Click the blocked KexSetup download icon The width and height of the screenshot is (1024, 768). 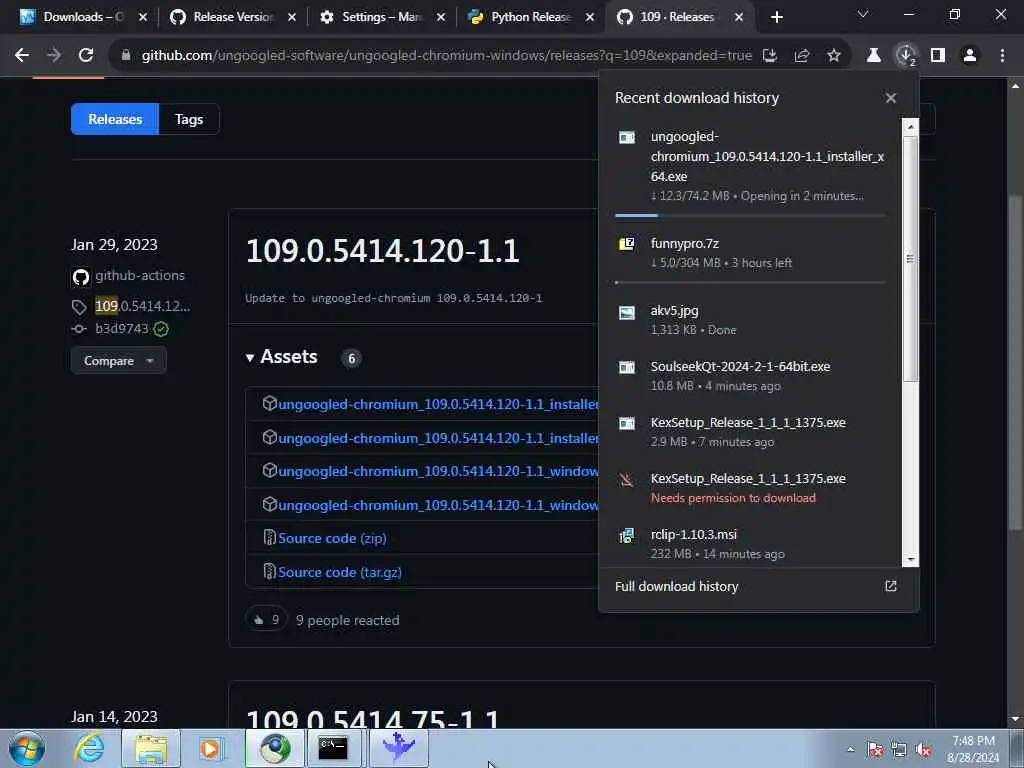point(626,480)
